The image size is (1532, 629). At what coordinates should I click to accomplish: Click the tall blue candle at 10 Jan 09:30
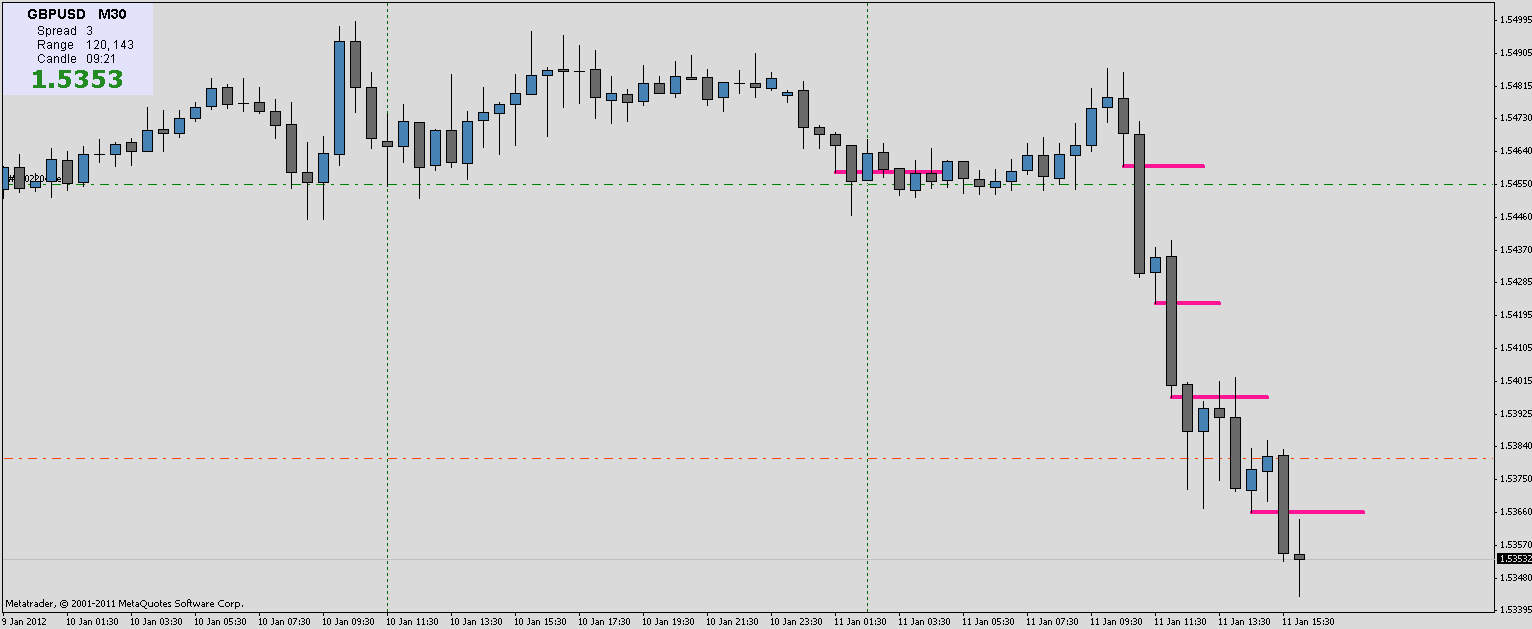point(339,97)
